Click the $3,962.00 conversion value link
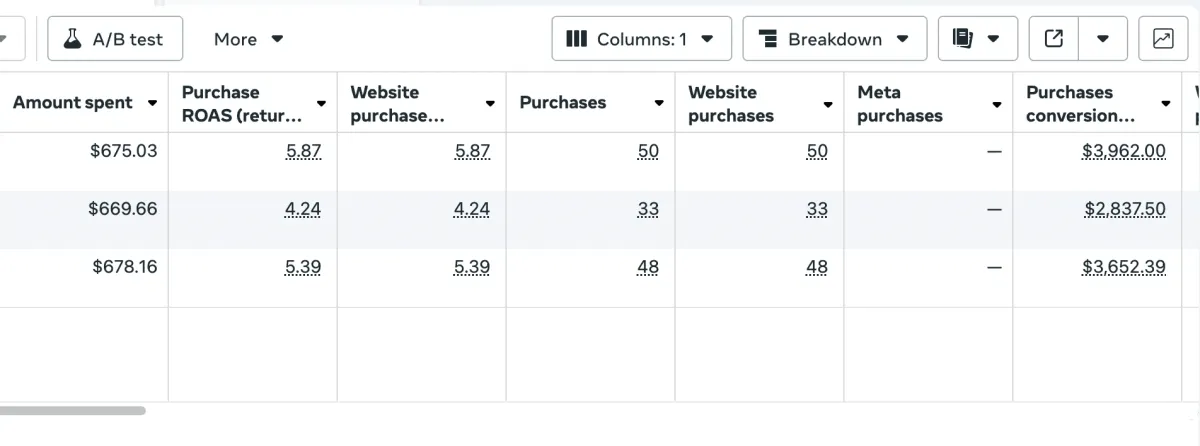Screen dimensions: 1200x446 [1123, 152]
